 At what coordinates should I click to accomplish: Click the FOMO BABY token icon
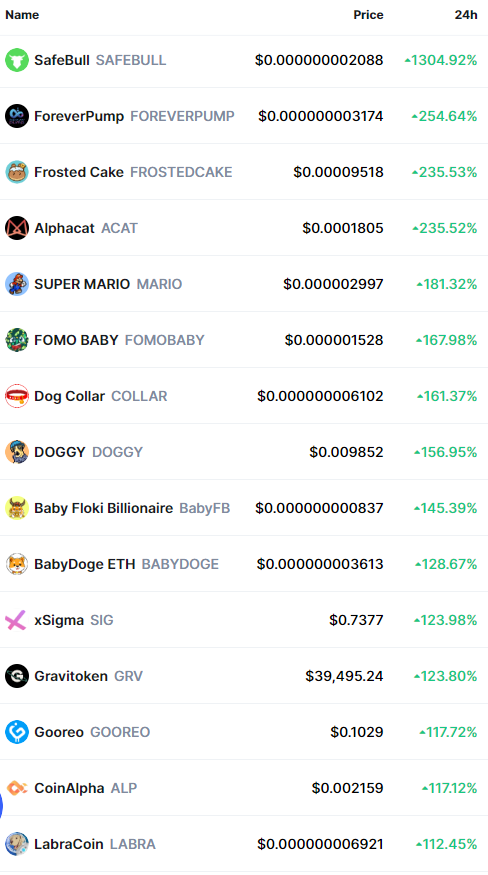pyautogui.click(x=17, y=340)
